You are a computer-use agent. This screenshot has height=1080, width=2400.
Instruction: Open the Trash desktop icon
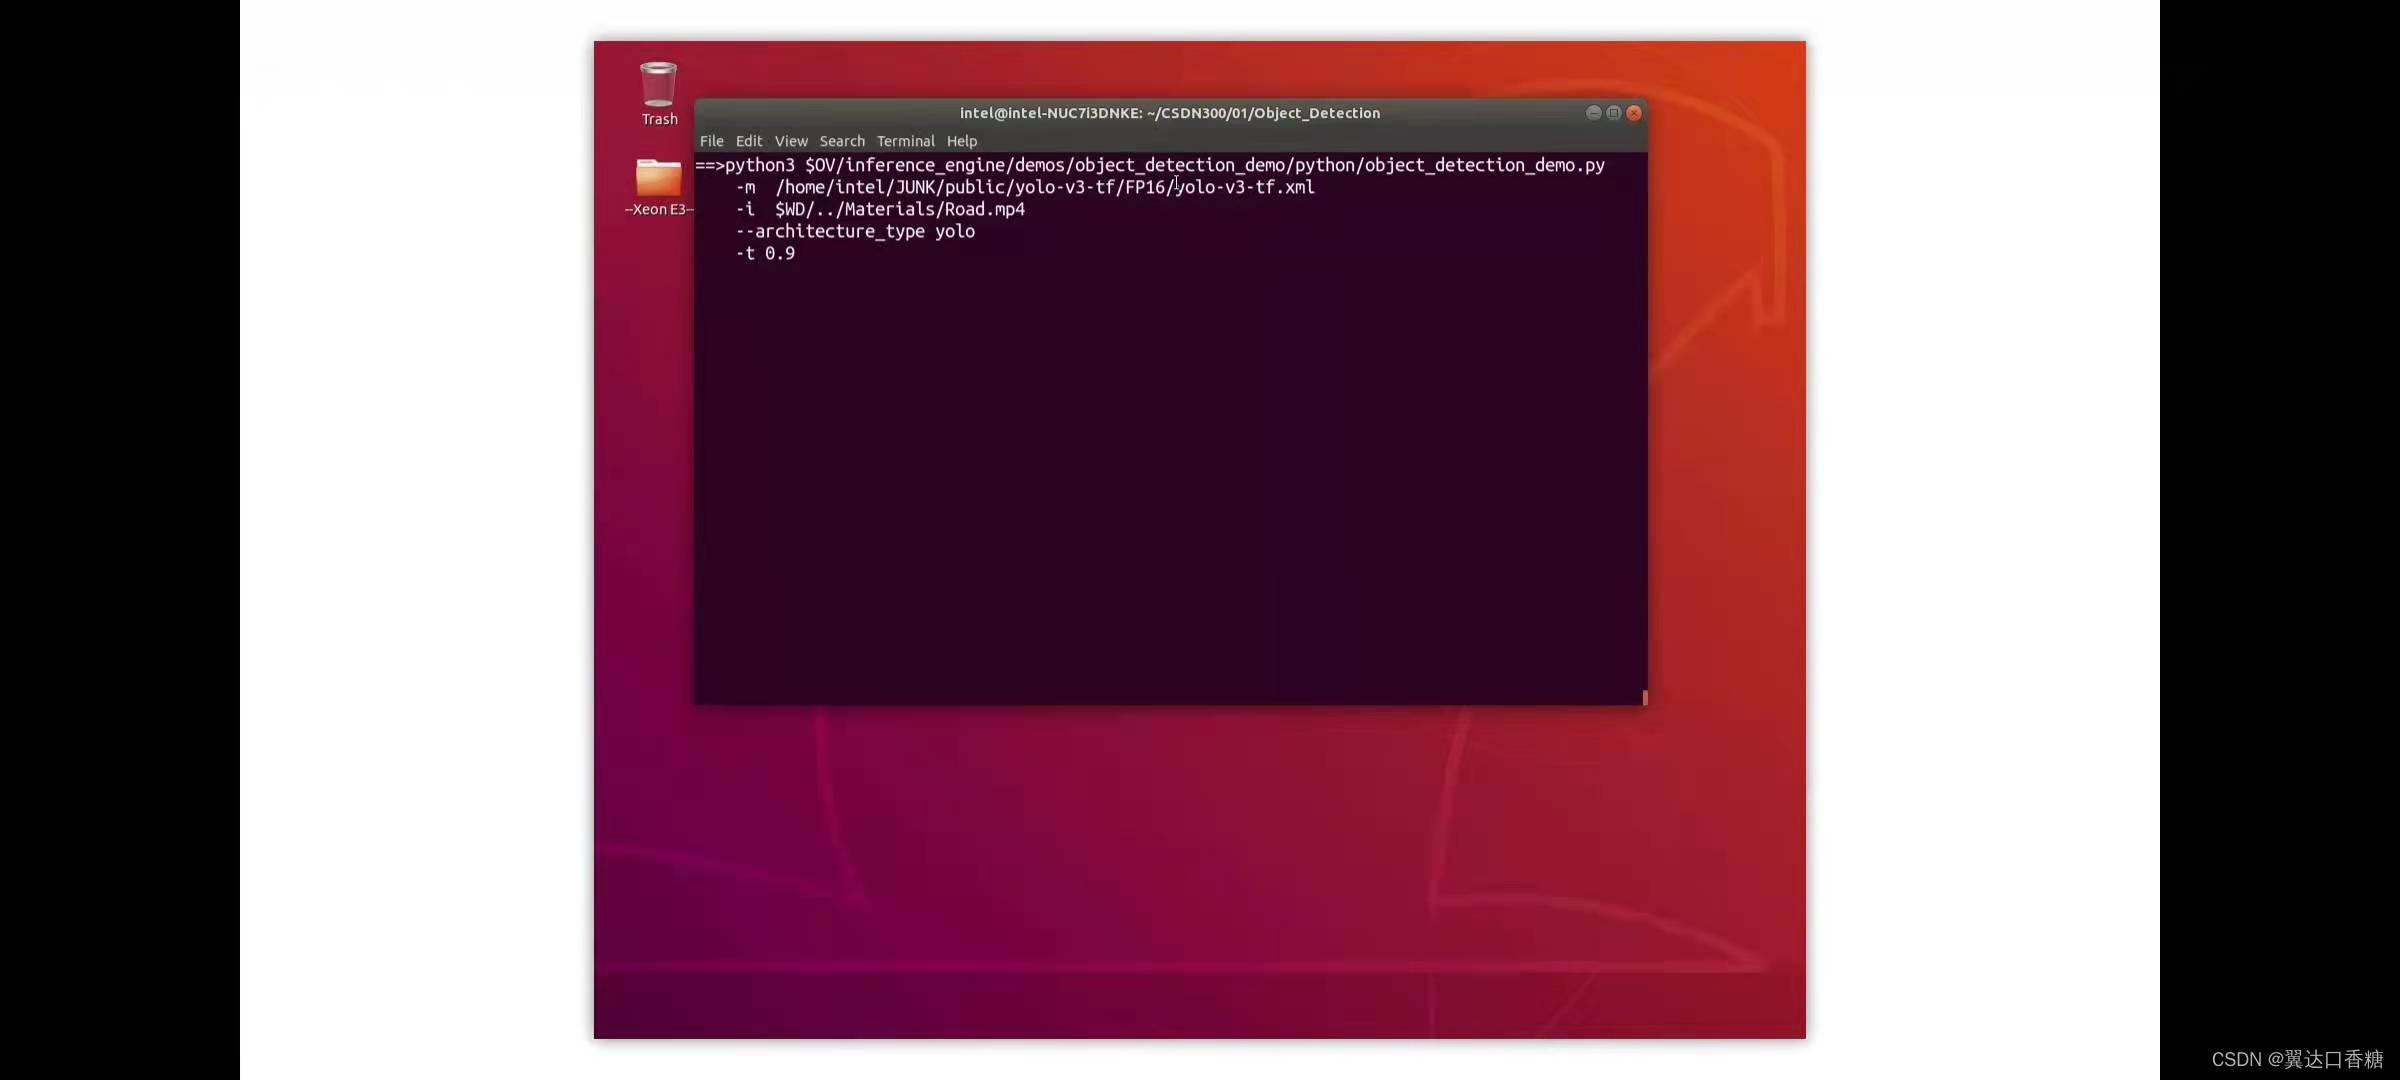pyautogui.click(x=659, y=94)
